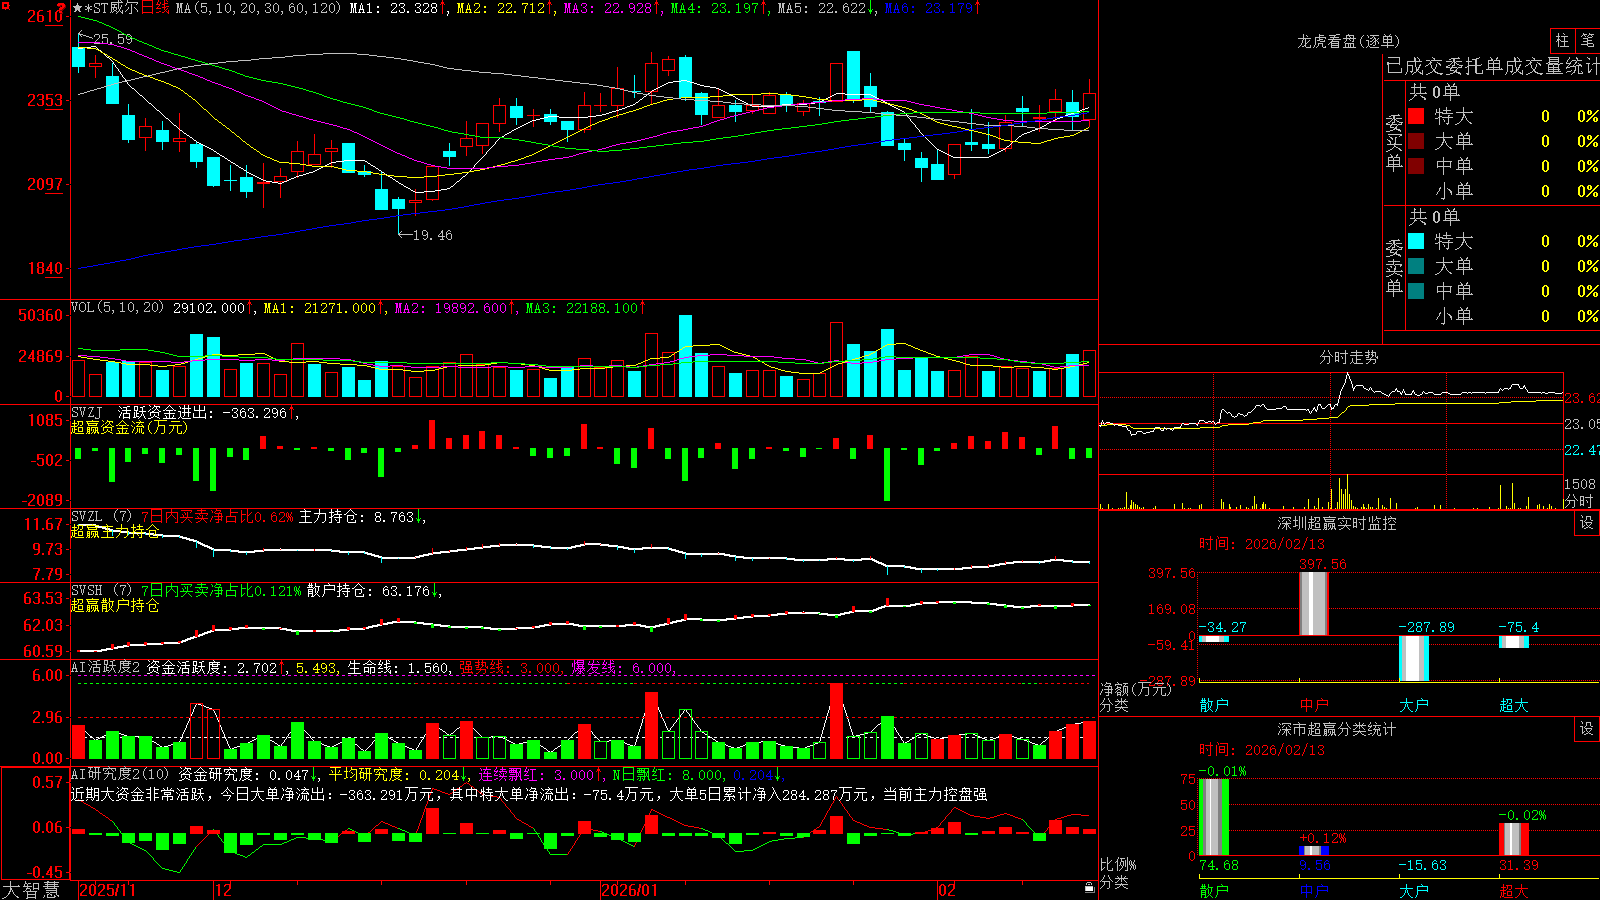Click the red 特大 buy-order swatch
1600x900 pixels.
[1416, 116]
